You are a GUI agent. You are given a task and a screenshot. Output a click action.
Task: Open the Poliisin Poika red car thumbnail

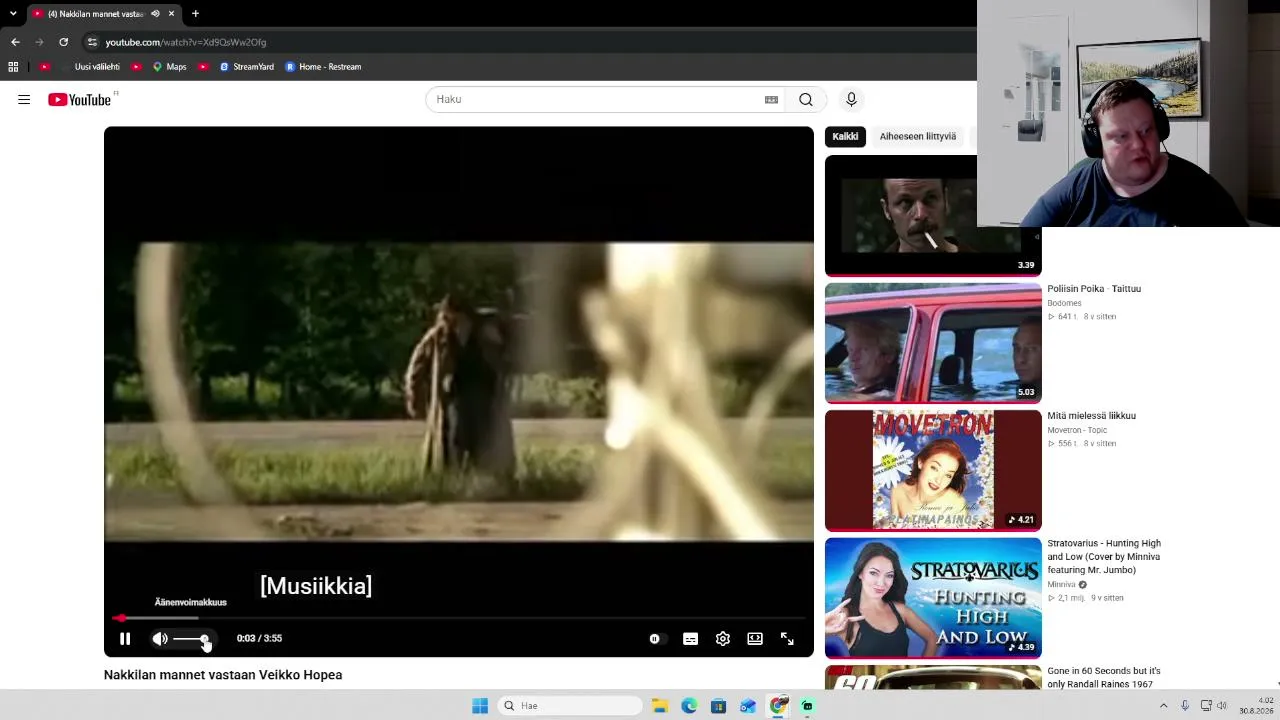933,343
